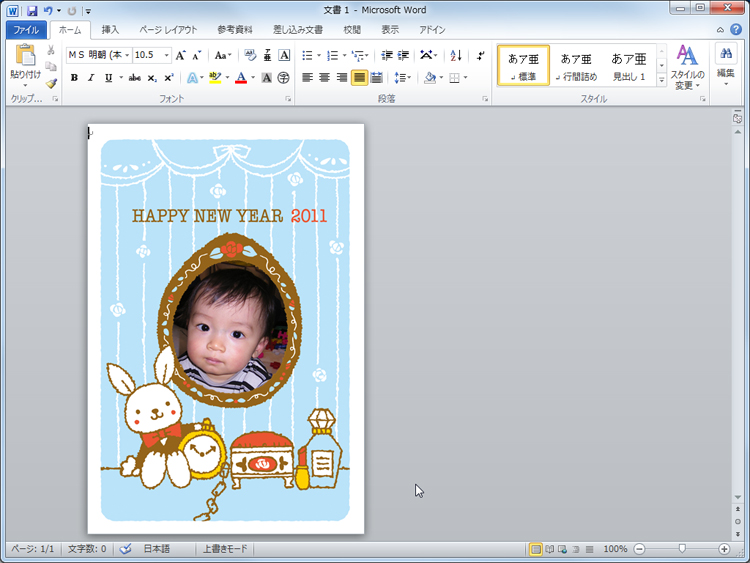The image size is (750, 563).
Task: Open the Change Case Aa dropdown
Action: [223, 55]
